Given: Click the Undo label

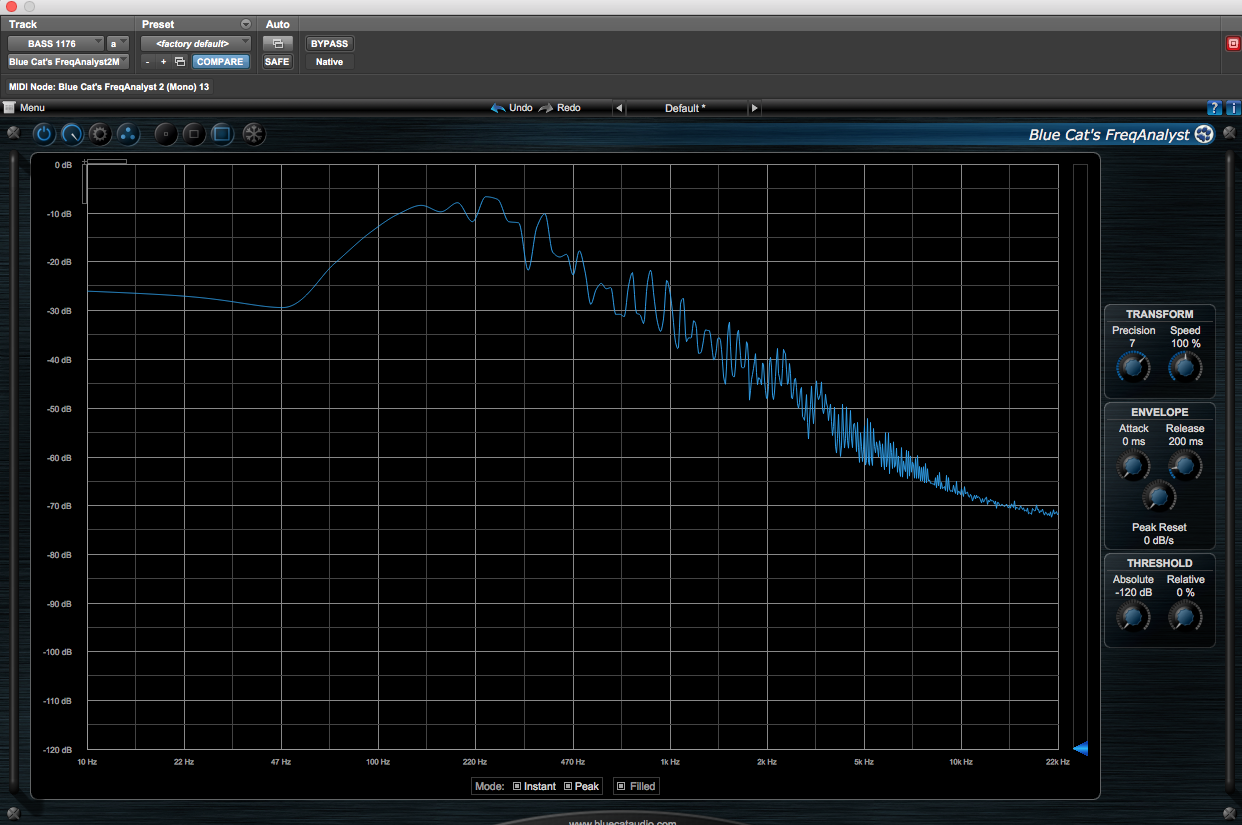Looking at the screenshot, I should tap(521, 108).
